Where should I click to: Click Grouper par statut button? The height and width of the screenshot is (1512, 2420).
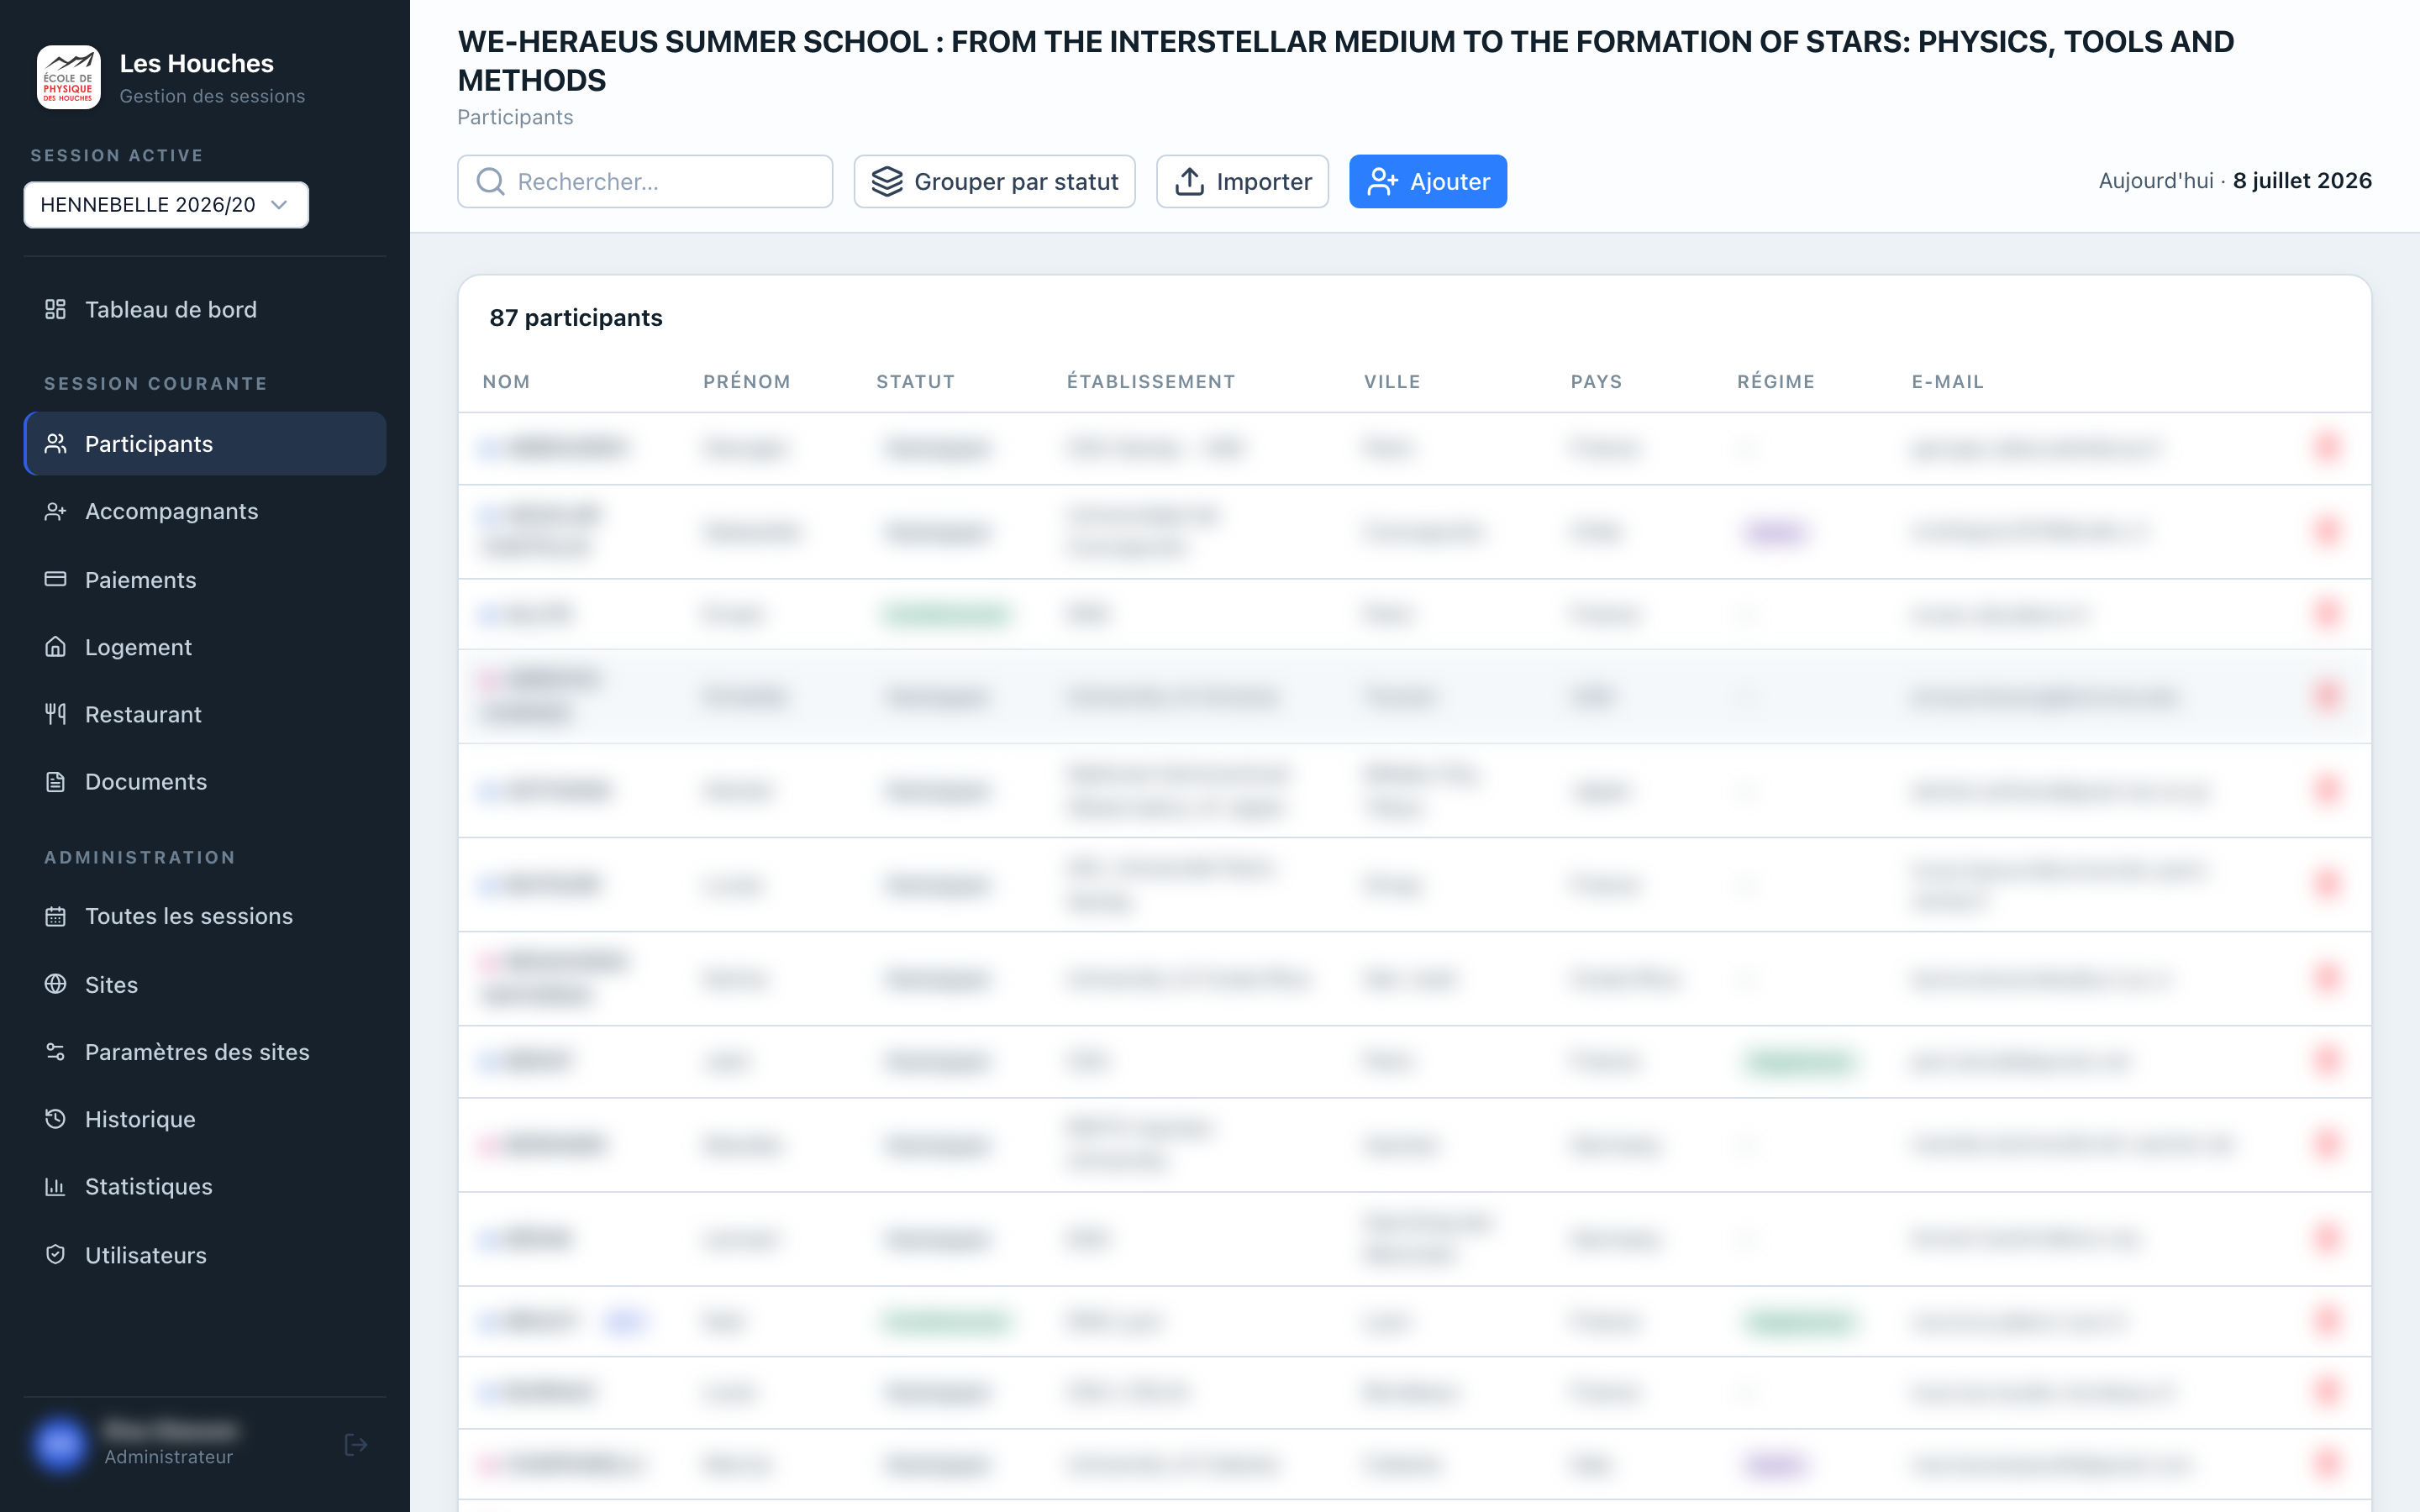[x=994, y=181]
